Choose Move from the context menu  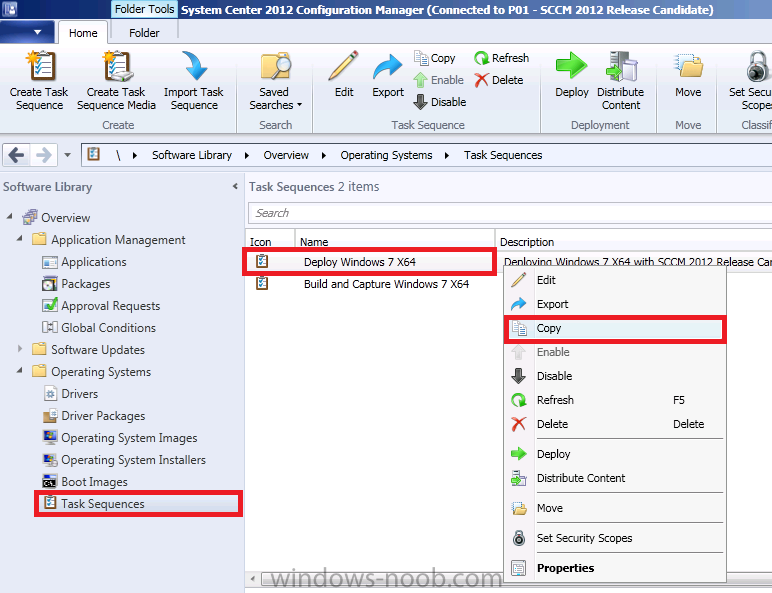point(614,508)
